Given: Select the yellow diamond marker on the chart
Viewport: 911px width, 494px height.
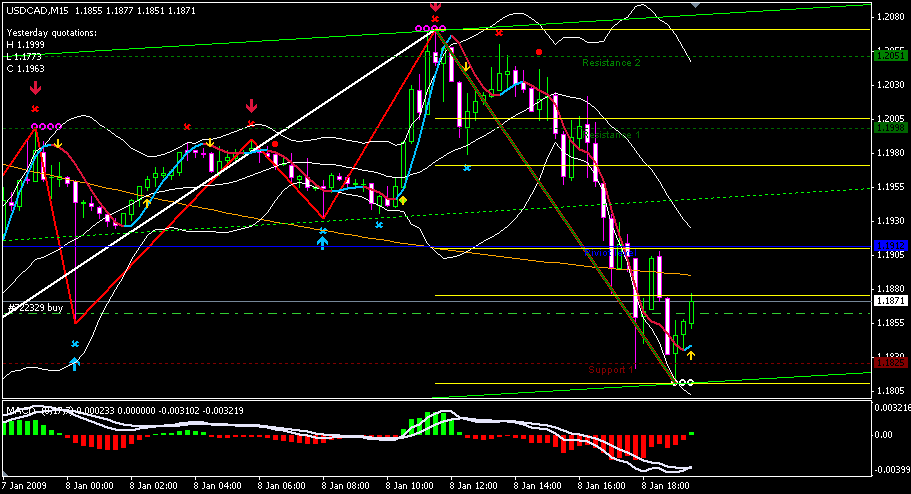Looking at the screenshot, I should tap(403, 201).
